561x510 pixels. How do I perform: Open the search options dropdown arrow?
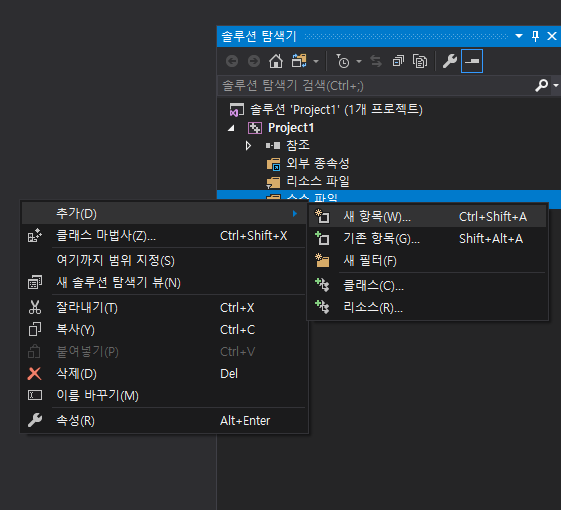[556, 86]
